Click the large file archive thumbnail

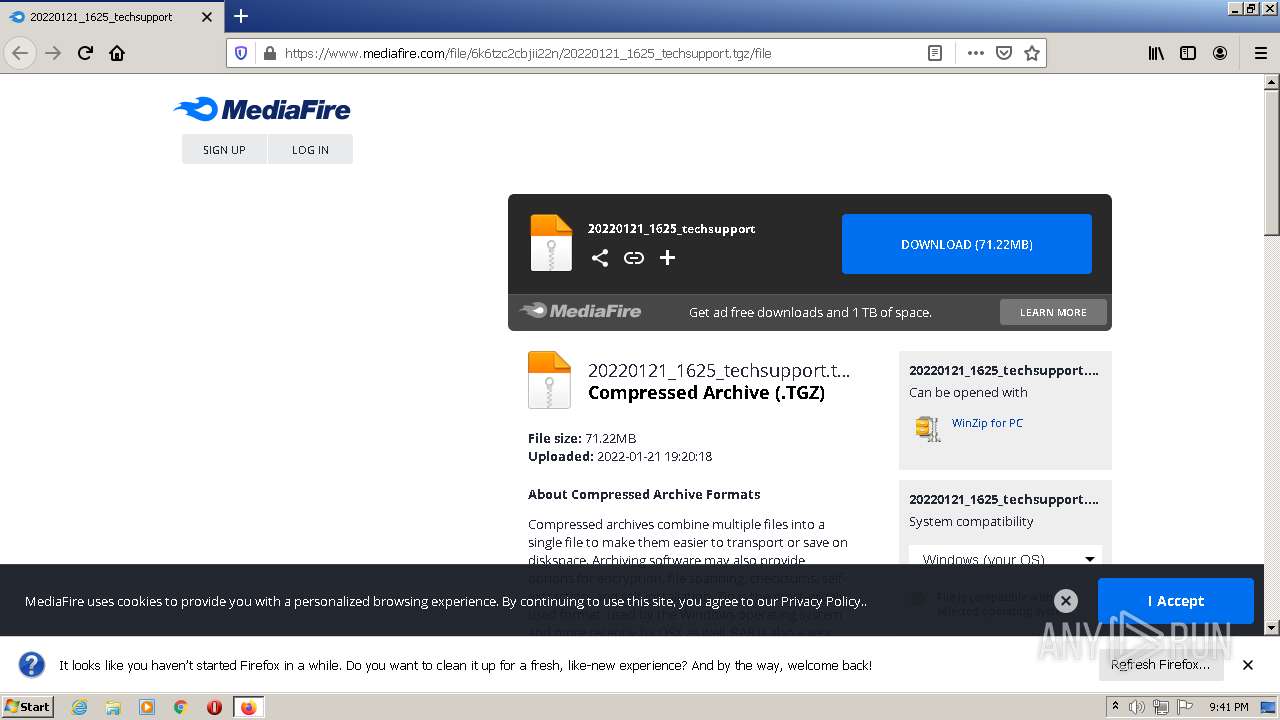pyautogui.click(x=550, y=379)
